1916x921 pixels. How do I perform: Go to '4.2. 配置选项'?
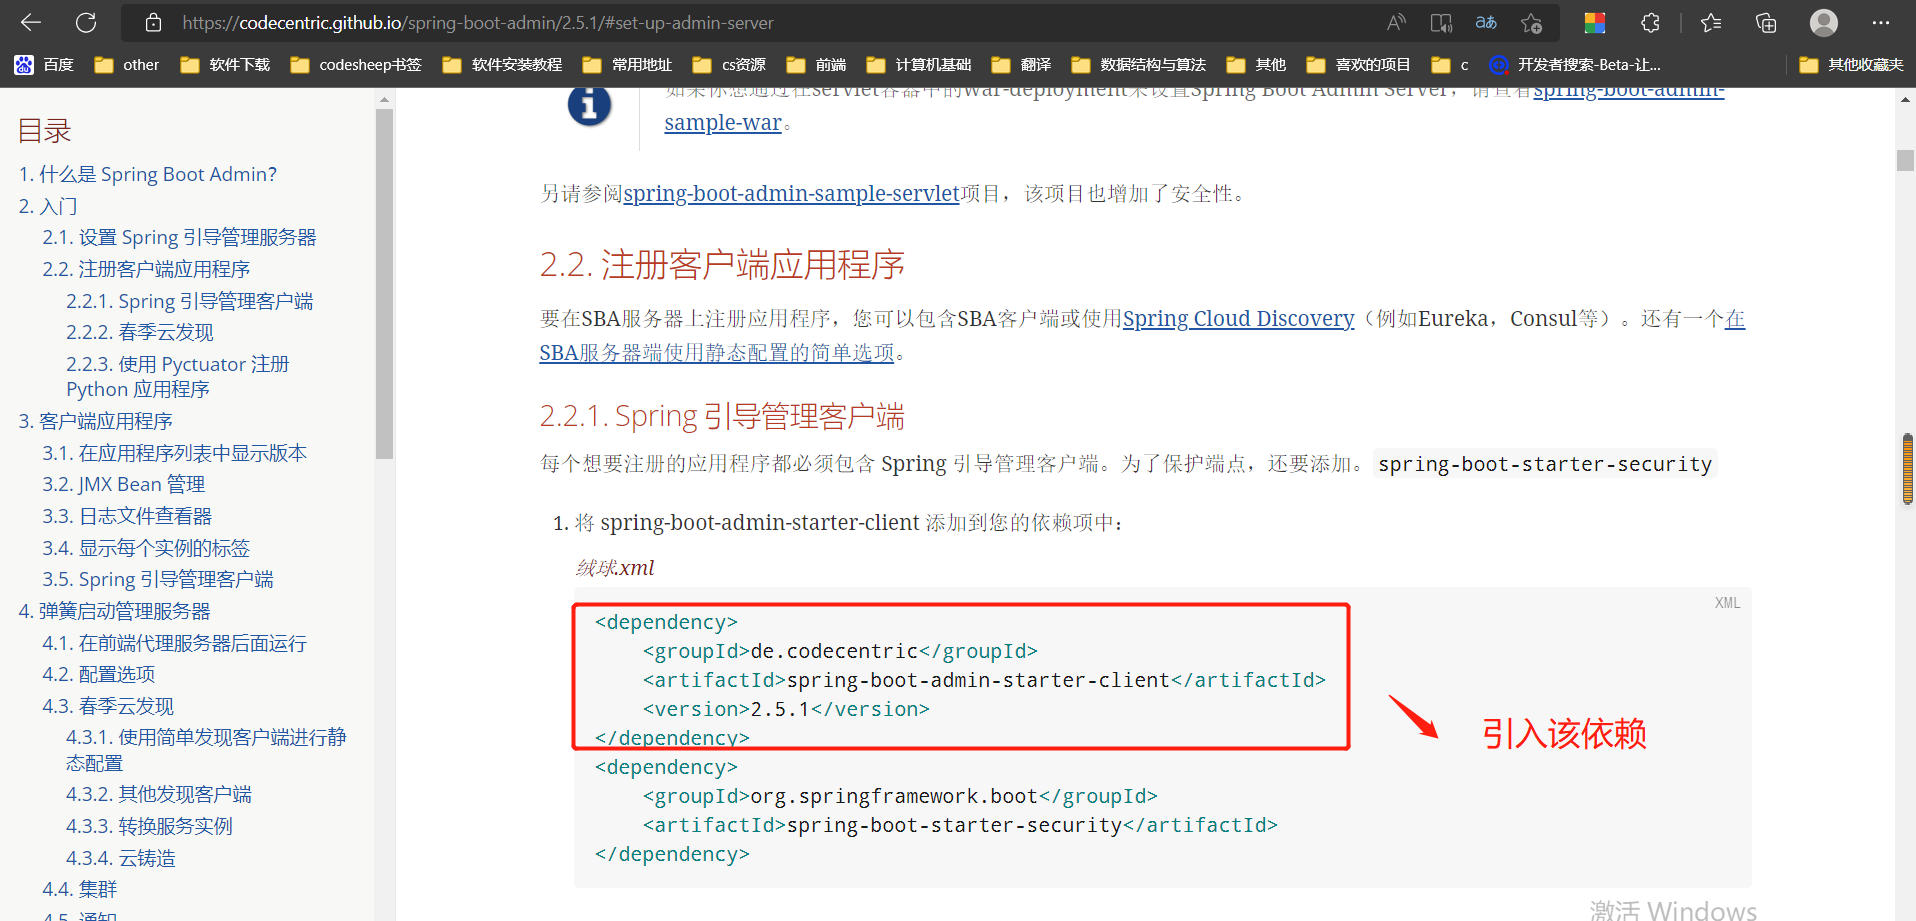pos(99,674)
